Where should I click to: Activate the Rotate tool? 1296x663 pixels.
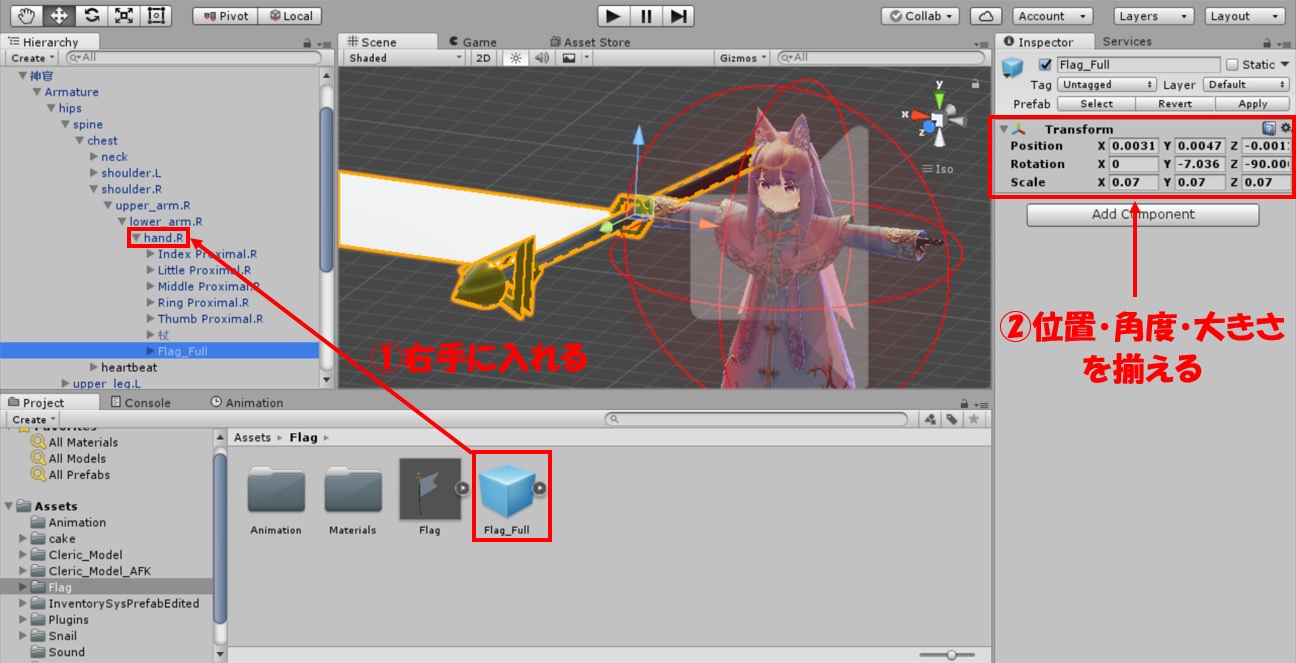(91, 16)
